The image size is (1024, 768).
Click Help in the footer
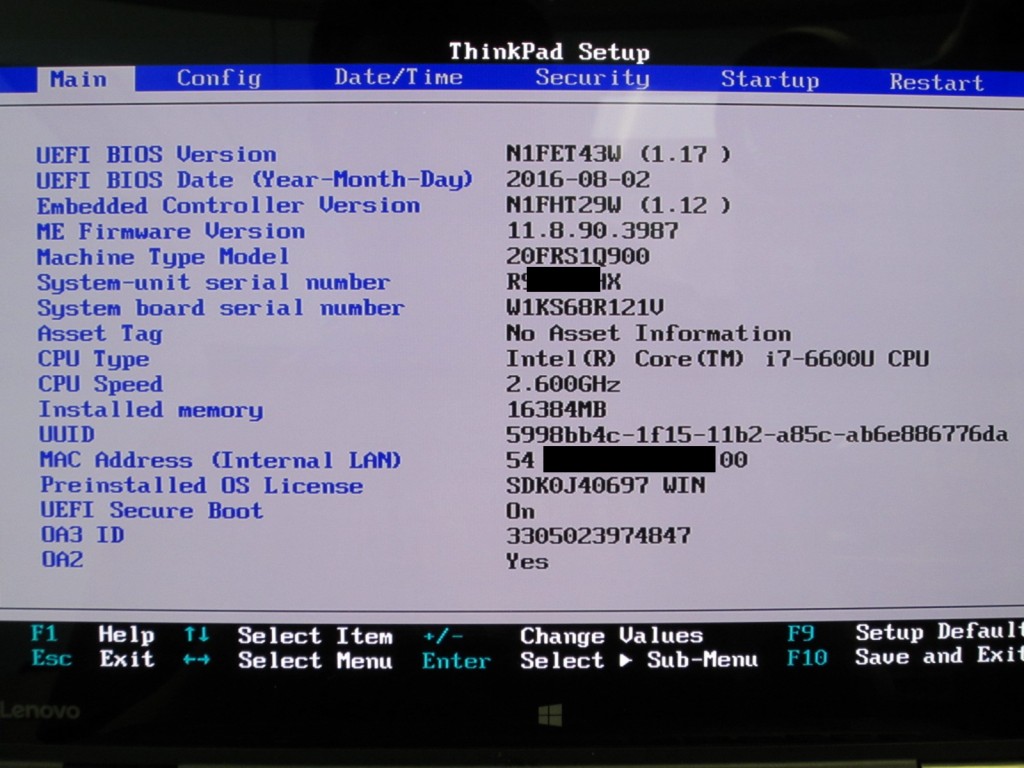[x=126, y=634]
